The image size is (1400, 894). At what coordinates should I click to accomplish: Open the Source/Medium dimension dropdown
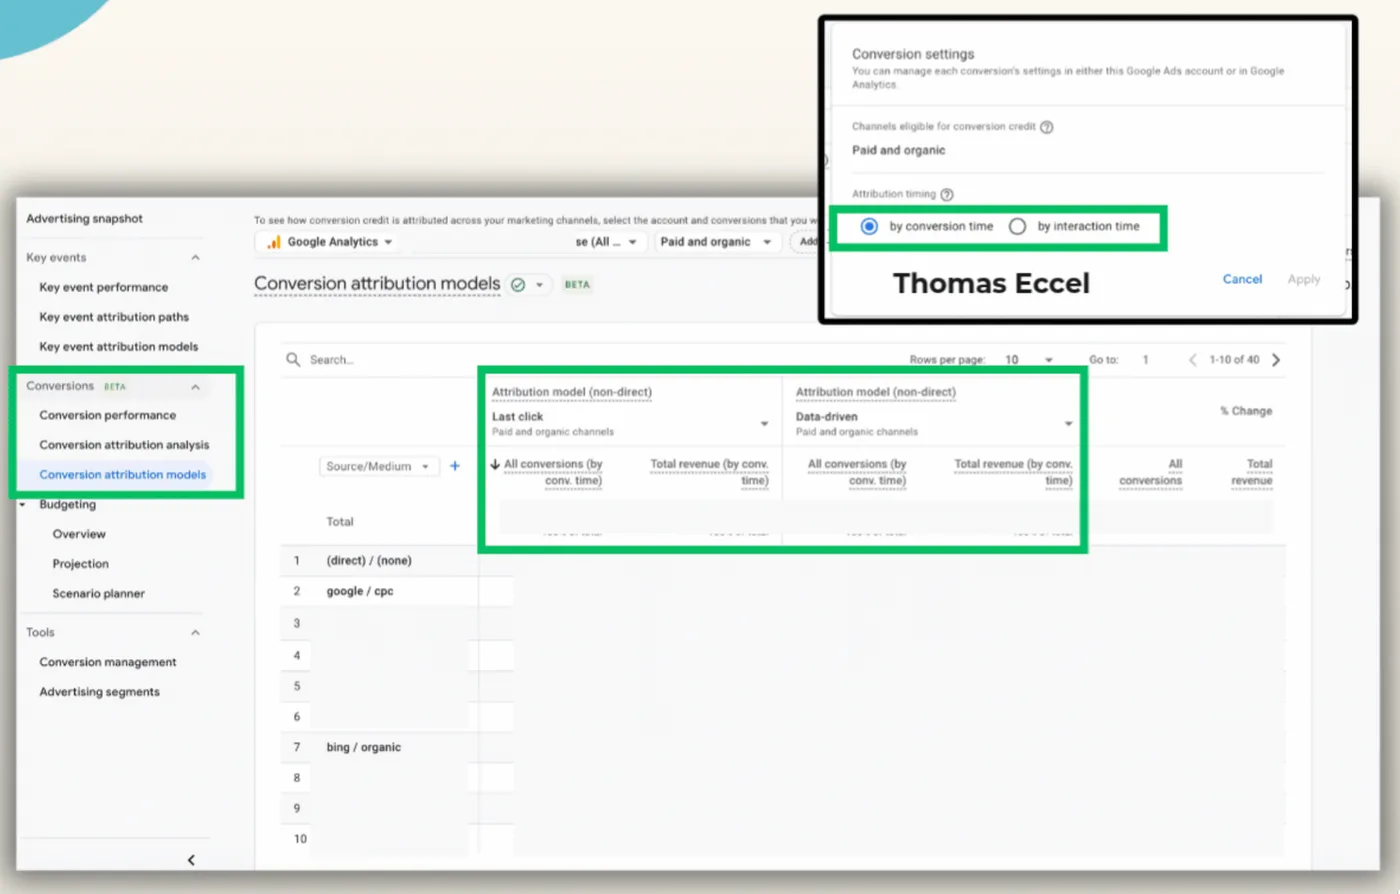coord(379,466)
